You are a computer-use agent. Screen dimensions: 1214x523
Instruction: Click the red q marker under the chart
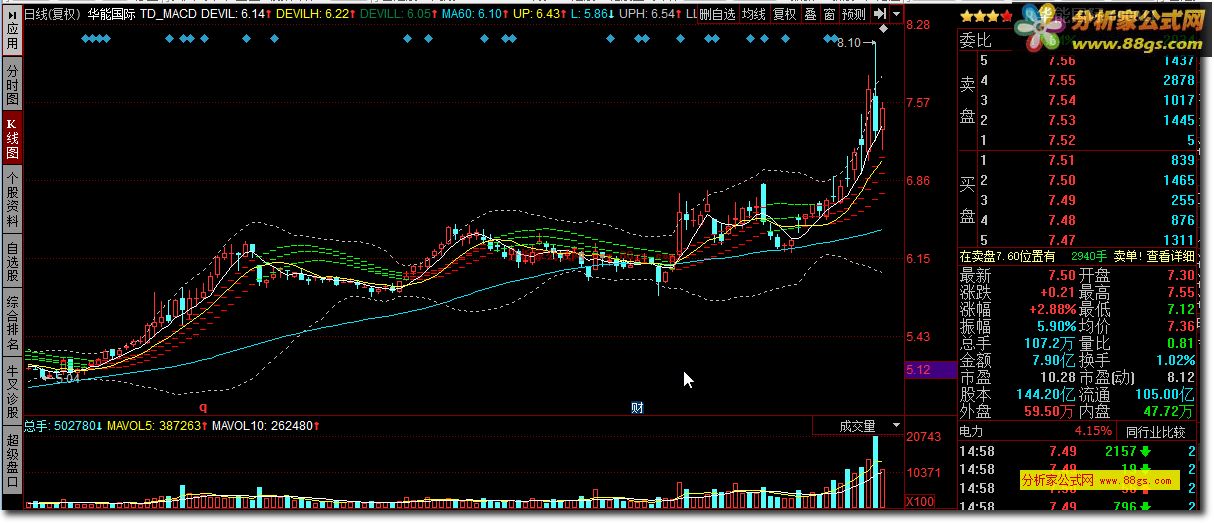pyautogui.click(x=203, y=407)
